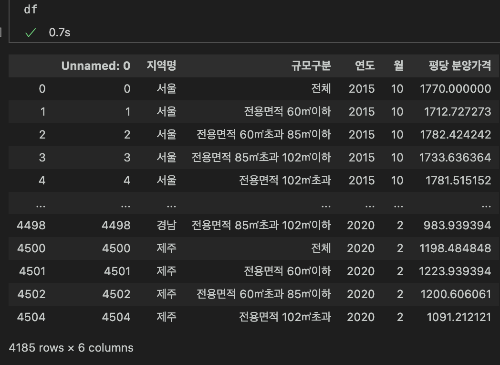The height and width of the screenshot is (365, 500).
Task: Click month value 2 in row 4504
Action: tap(400, 317)
